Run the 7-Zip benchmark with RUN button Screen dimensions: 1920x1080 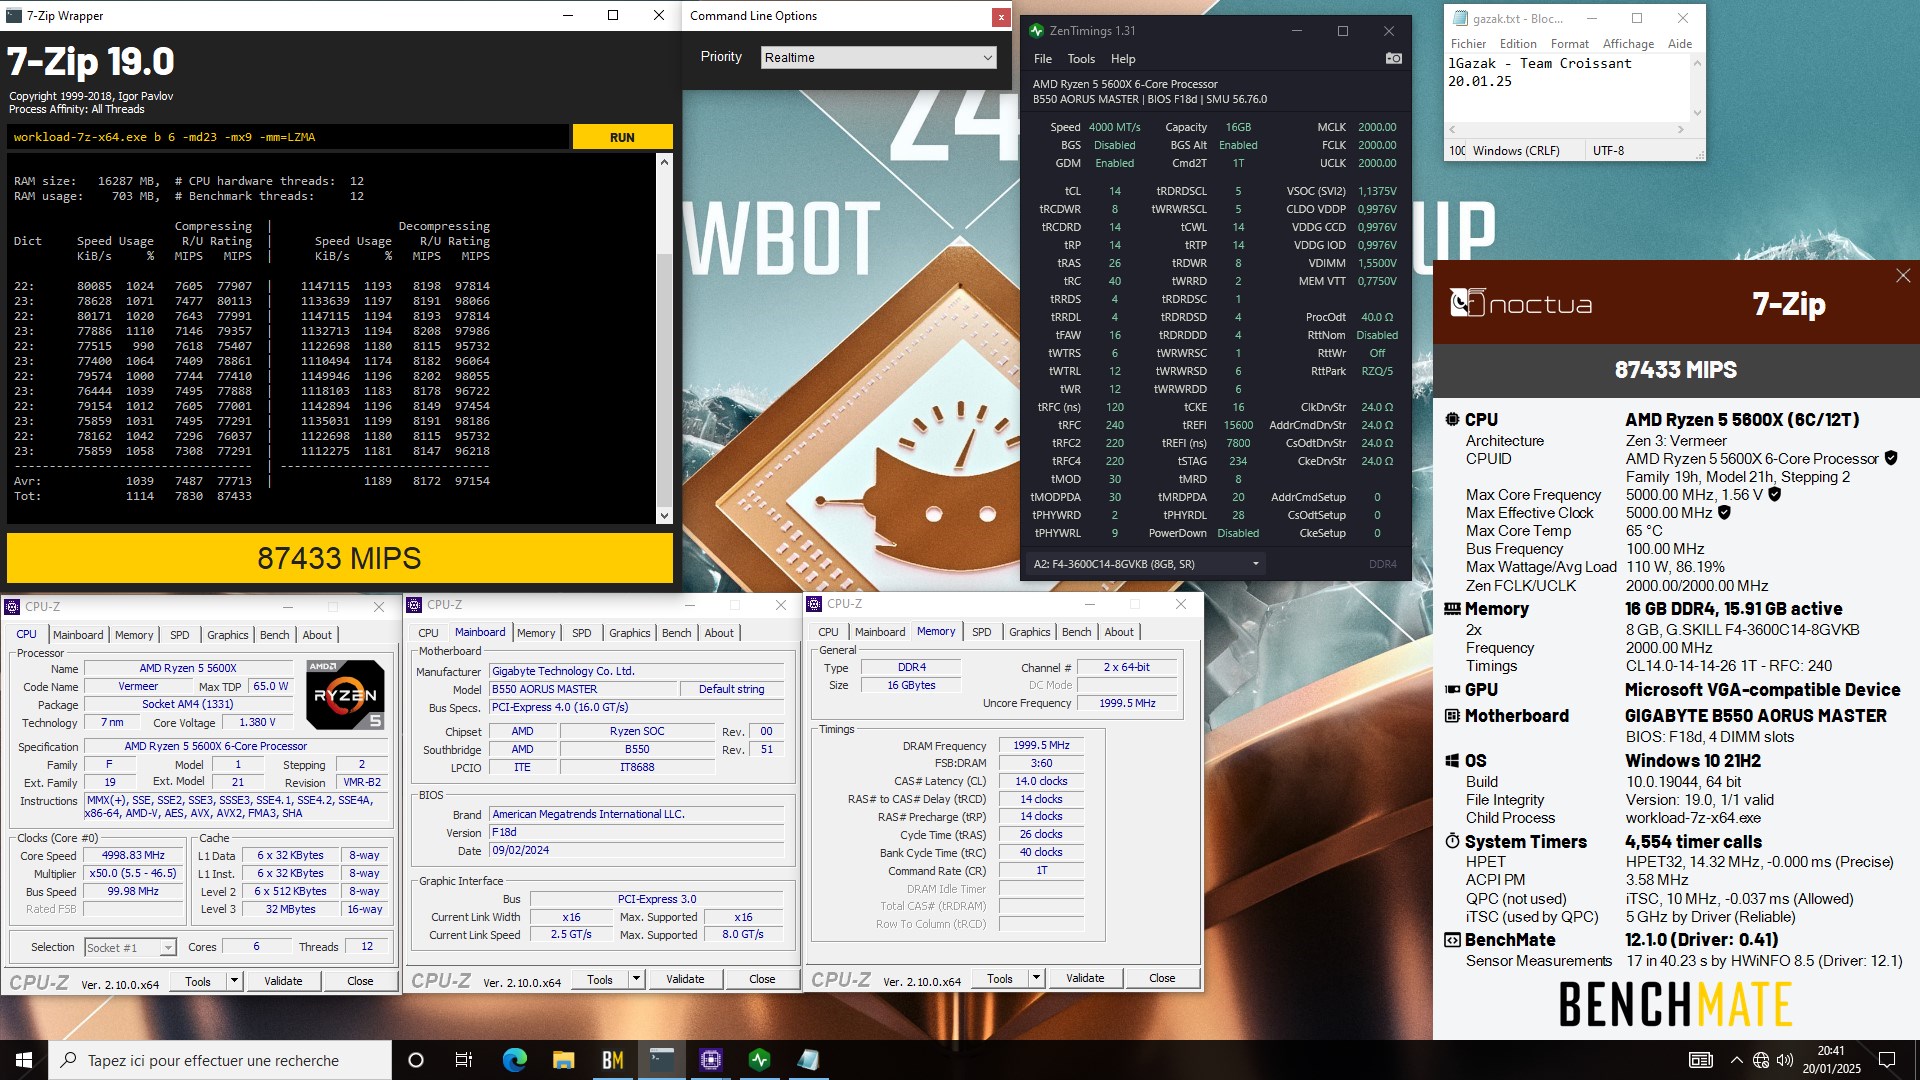[622, 137]
